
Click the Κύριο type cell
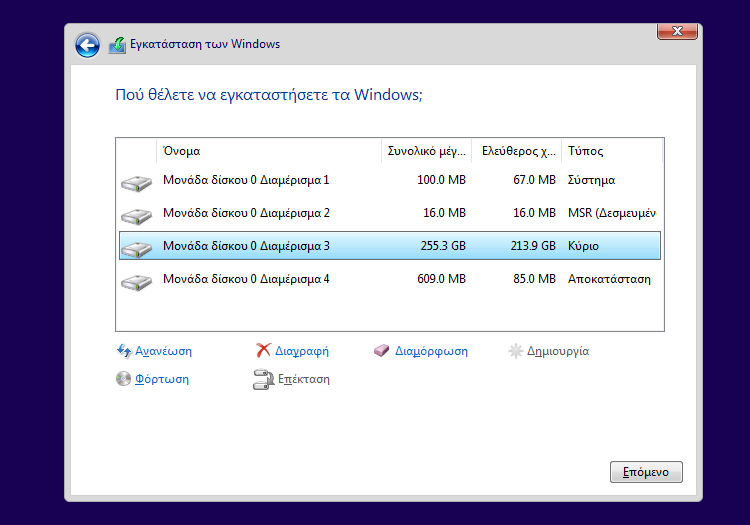click(583, 246)
